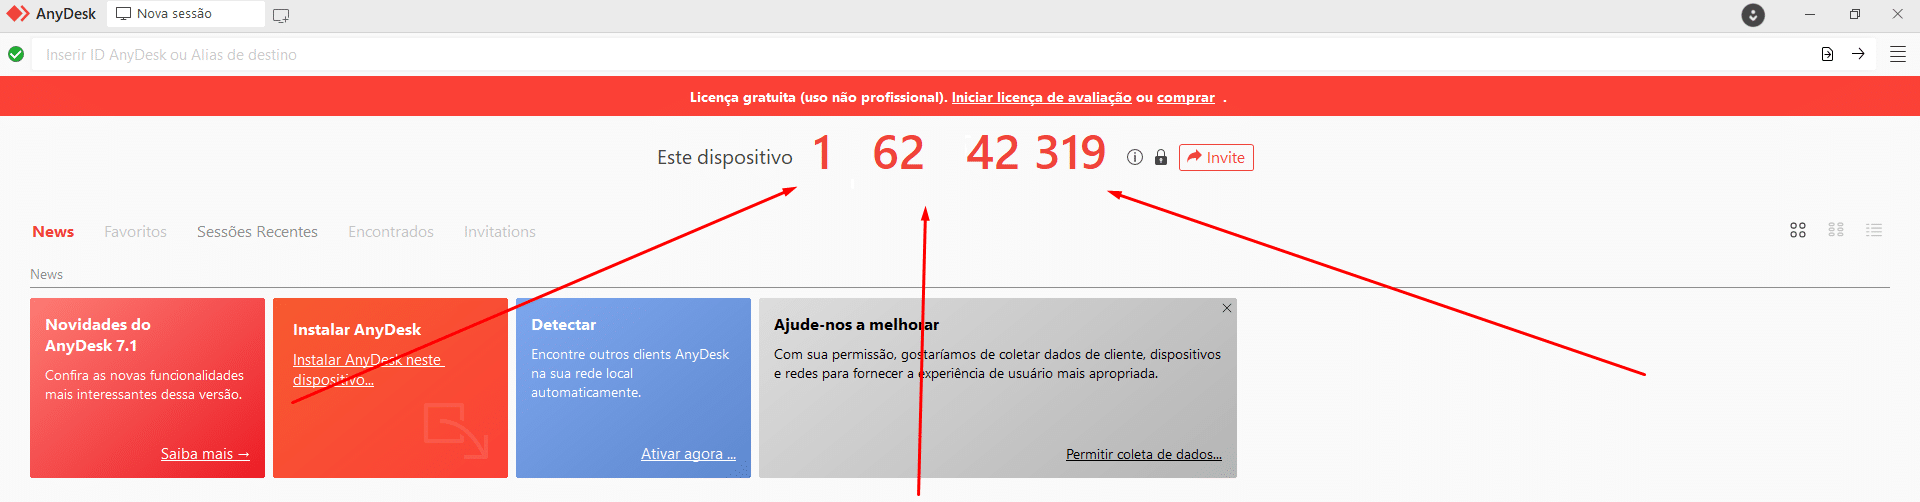Open the Sessões Recentes tab
The image size is (1920, 502).
tap(257, 231)
